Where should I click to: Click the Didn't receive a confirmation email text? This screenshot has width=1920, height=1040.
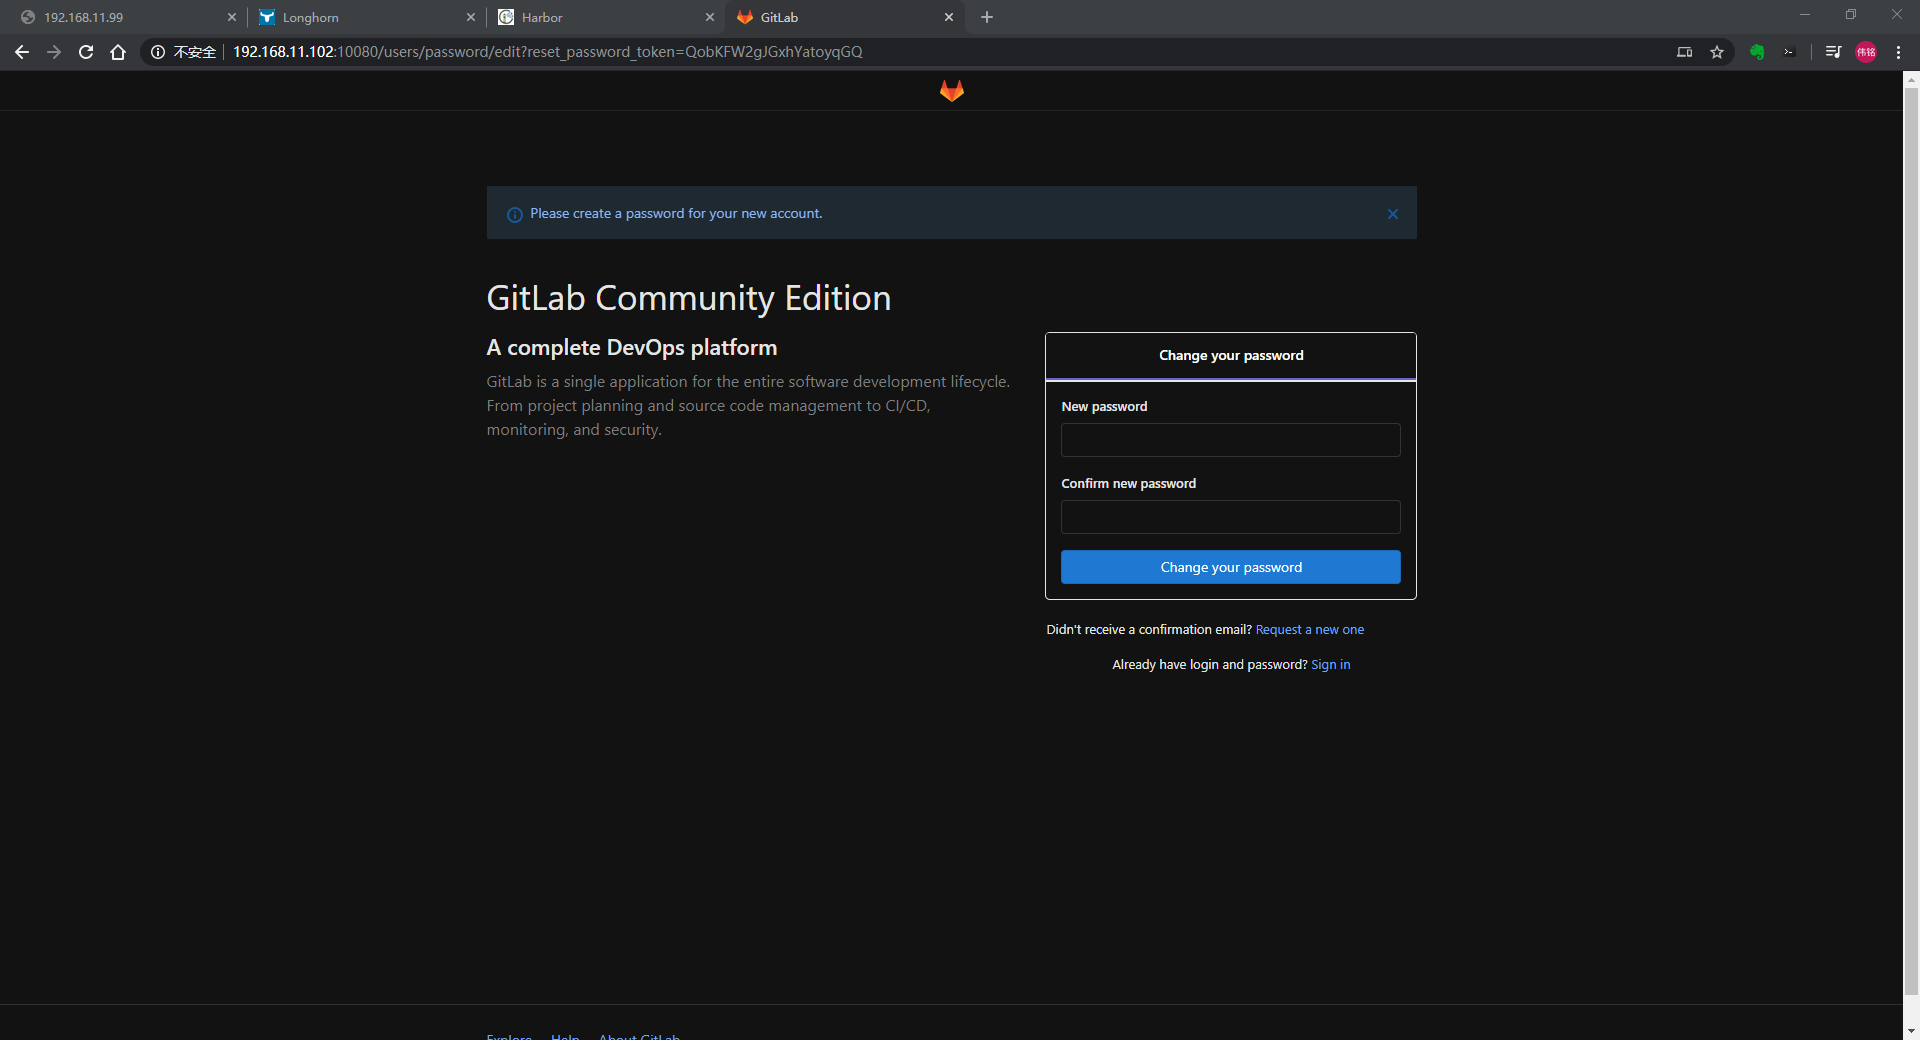(x=1149, y=630)
